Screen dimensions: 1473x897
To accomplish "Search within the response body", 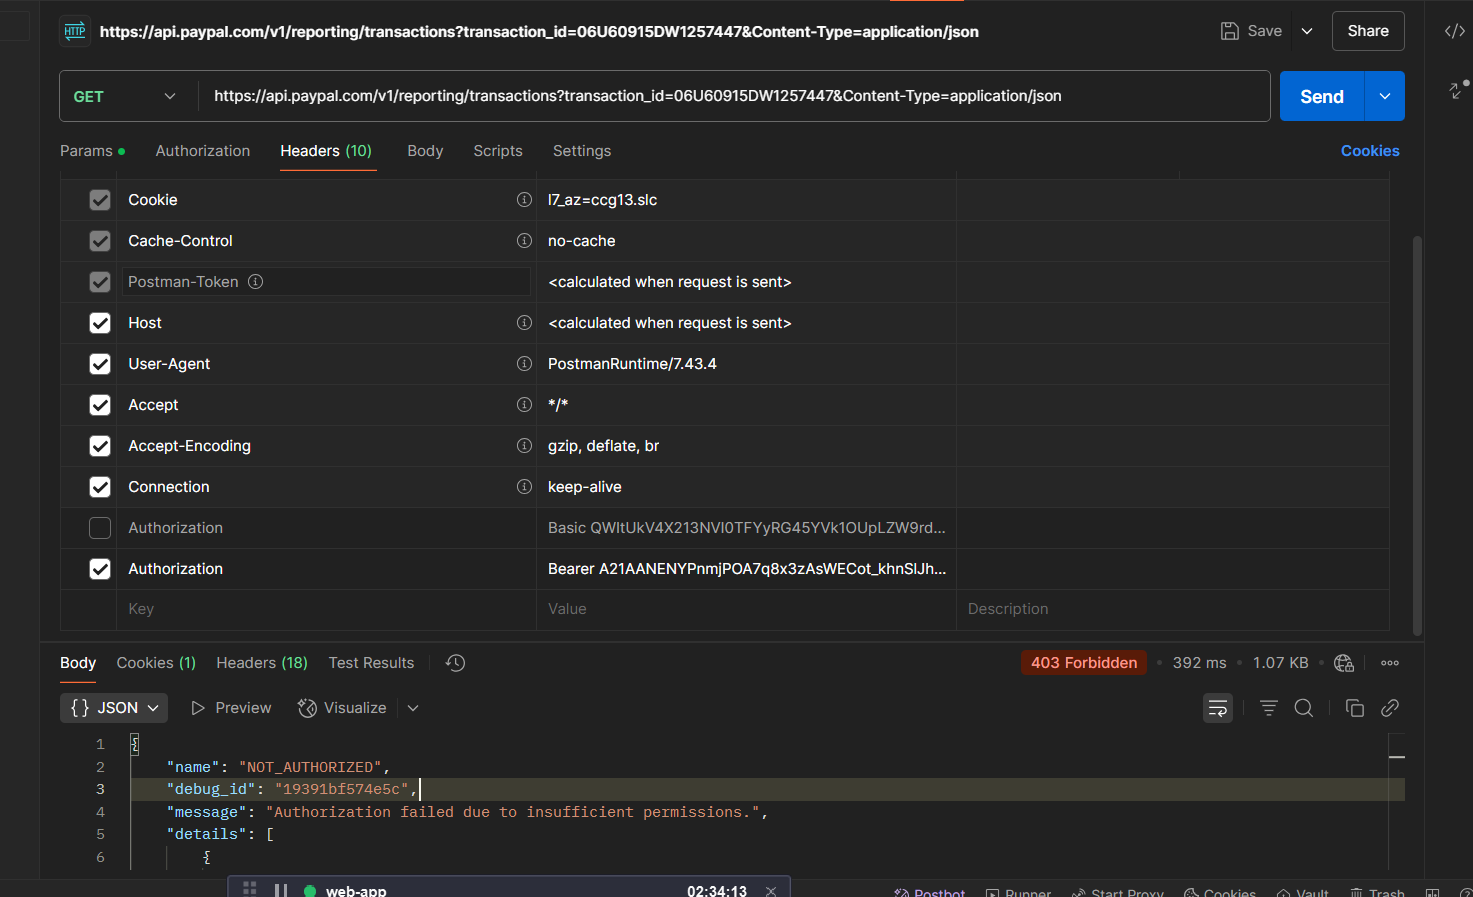I will [x=1304, y=708].
